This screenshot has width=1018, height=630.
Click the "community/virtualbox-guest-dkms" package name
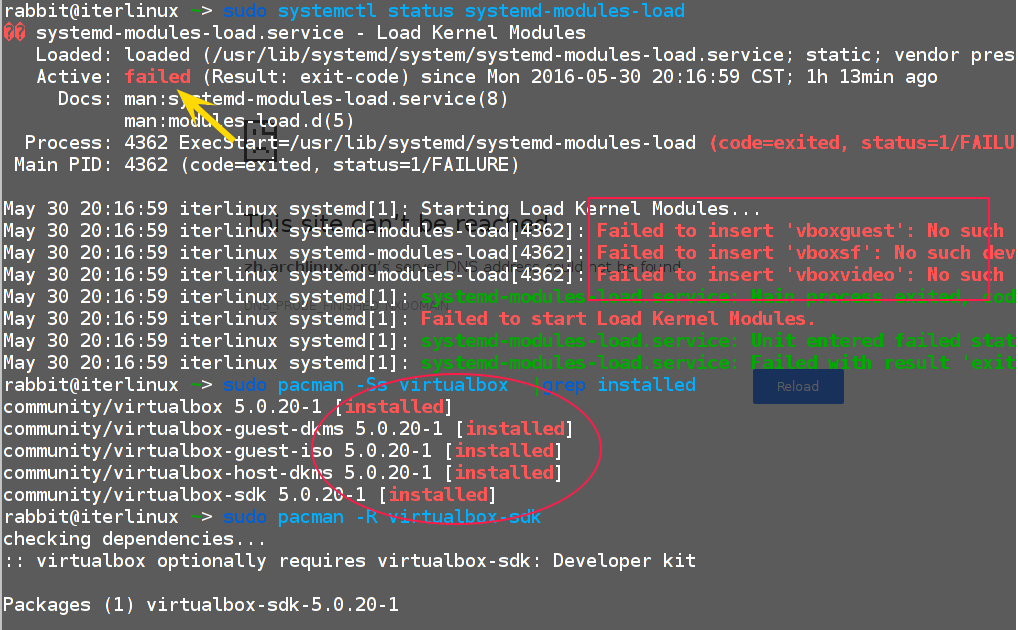(x=173, y=430)
